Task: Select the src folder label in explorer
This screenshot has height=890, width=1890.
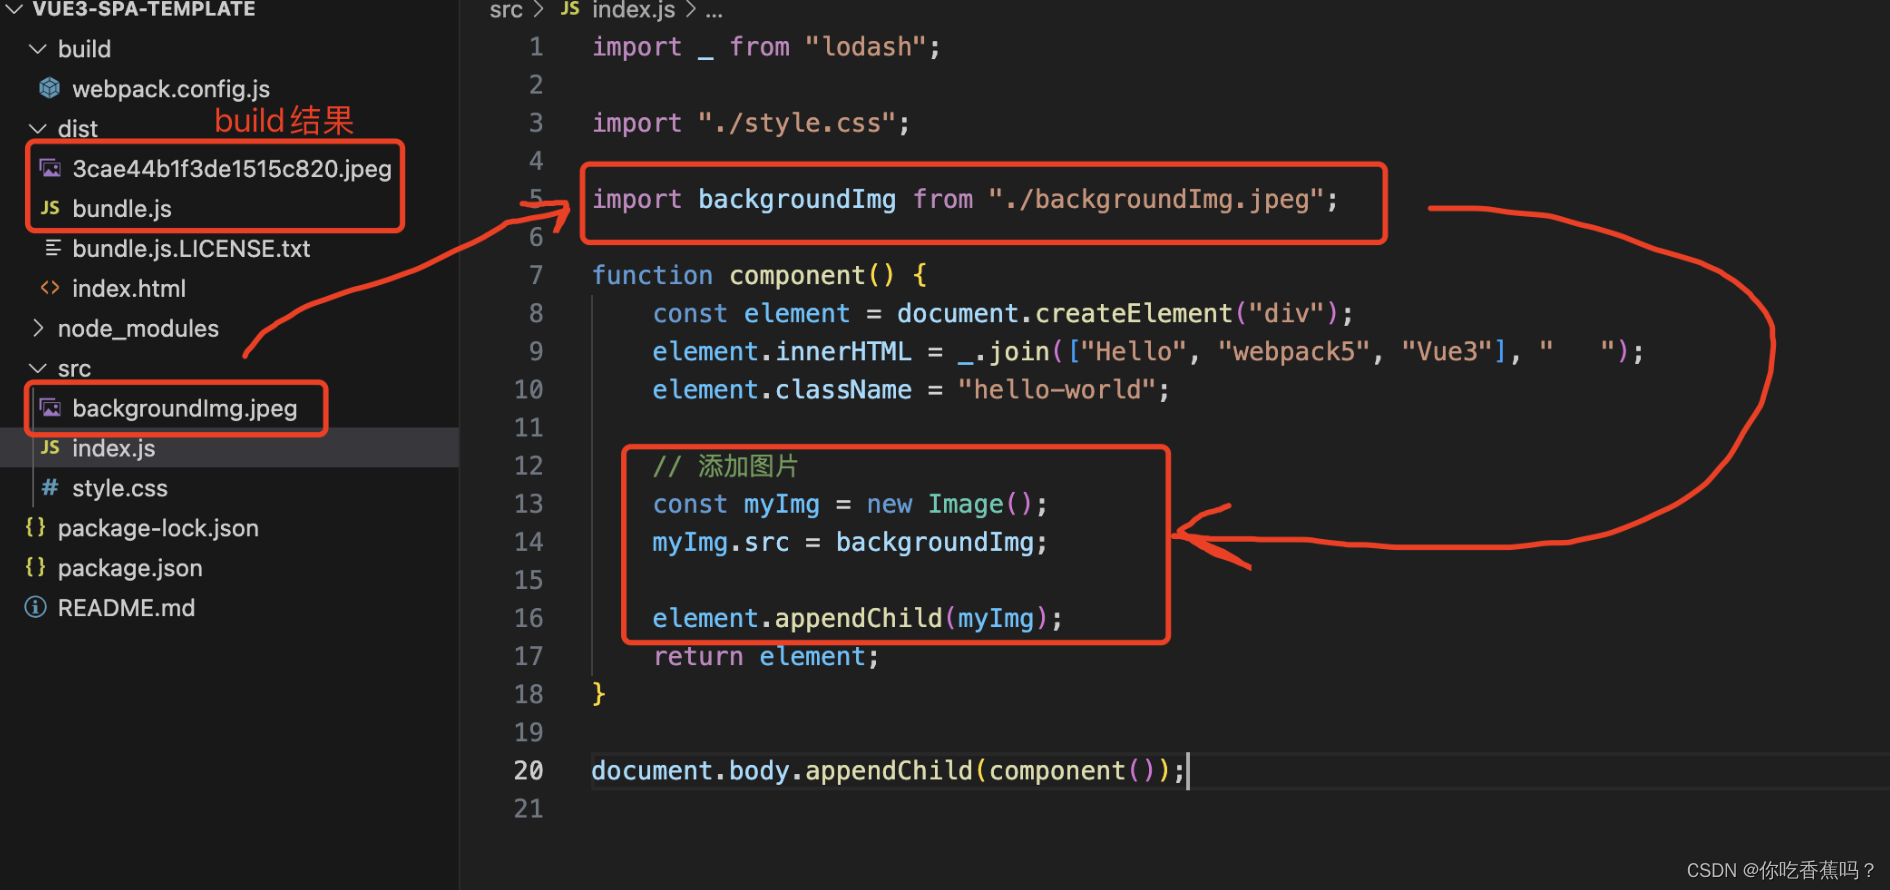Action: pyautogui.click(x=74, y=369)
